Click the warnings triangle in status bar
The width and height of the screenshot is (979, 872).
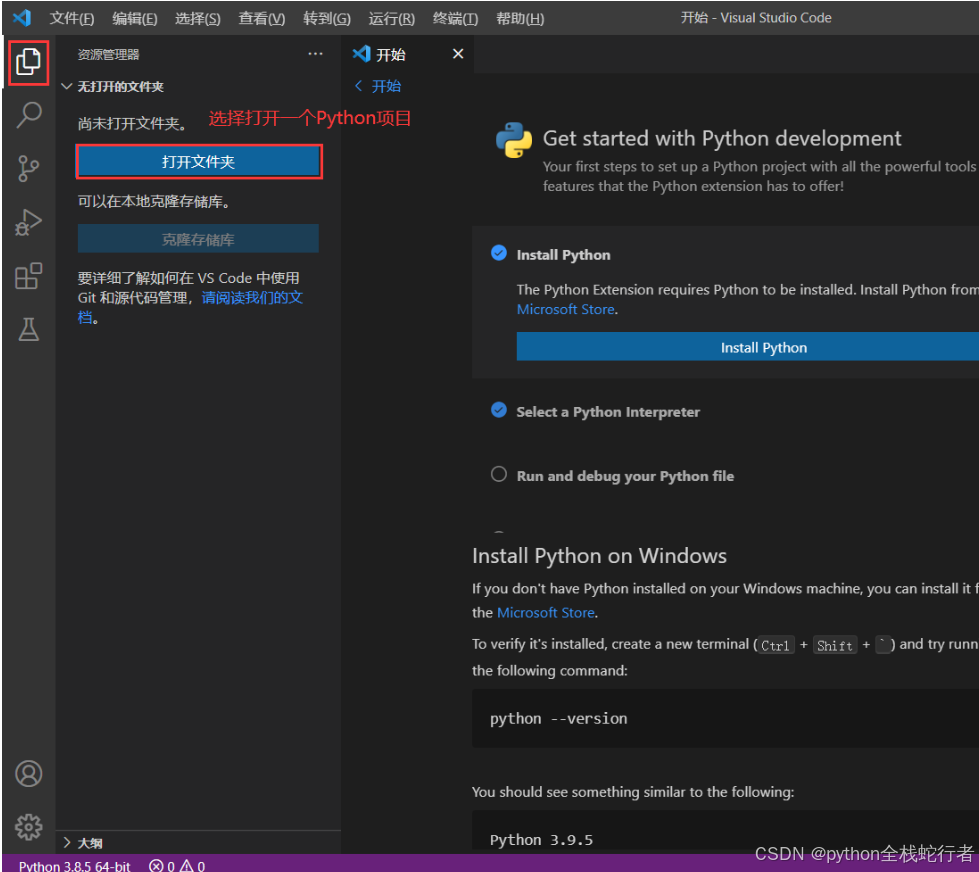click(x=187, y=865)
